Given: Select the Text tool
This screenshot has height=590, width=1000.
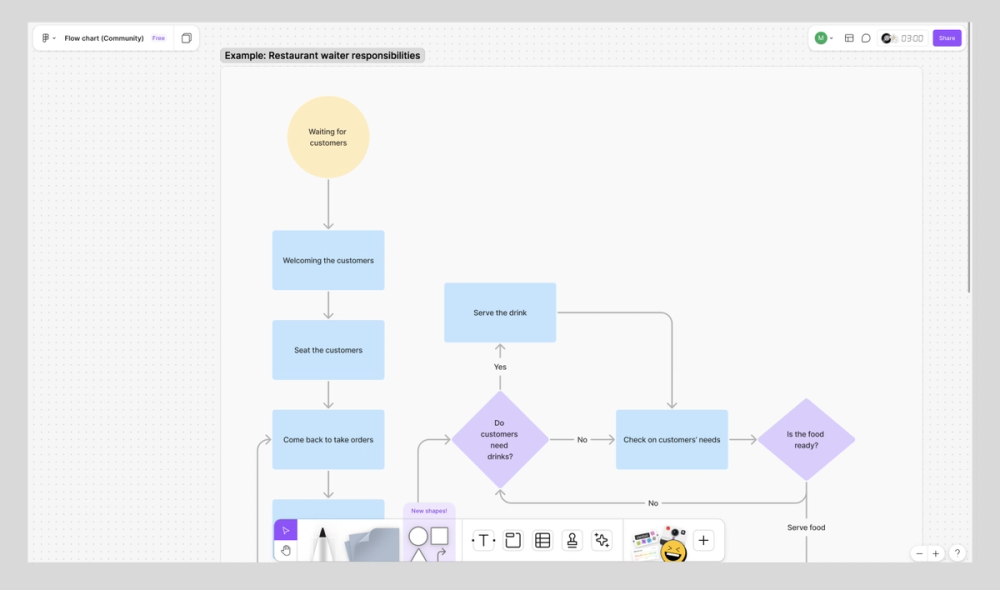Looking at the screenshot, I should (x=482, y=540).
